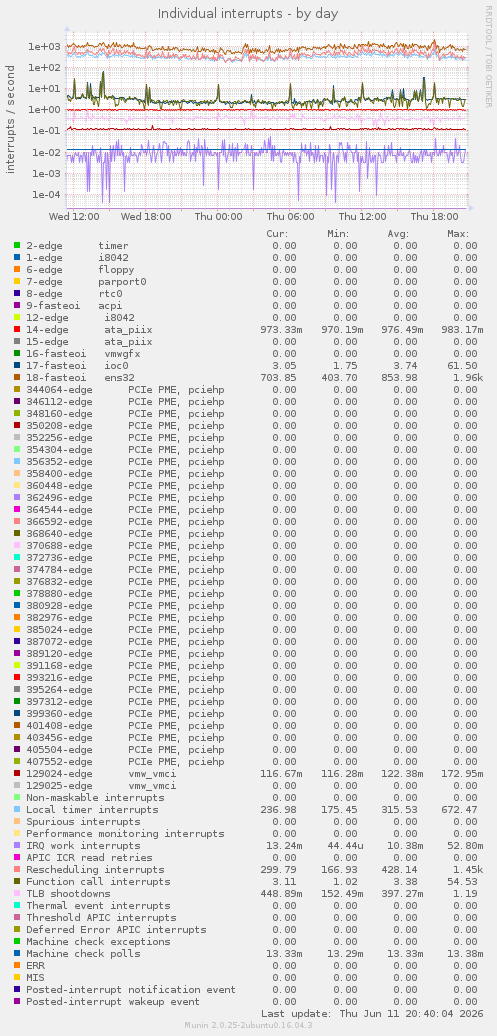Click the brown swatch beside 18-fasteoi ens32
This screenshot has height=1036, width=497.
coord(17,378)
